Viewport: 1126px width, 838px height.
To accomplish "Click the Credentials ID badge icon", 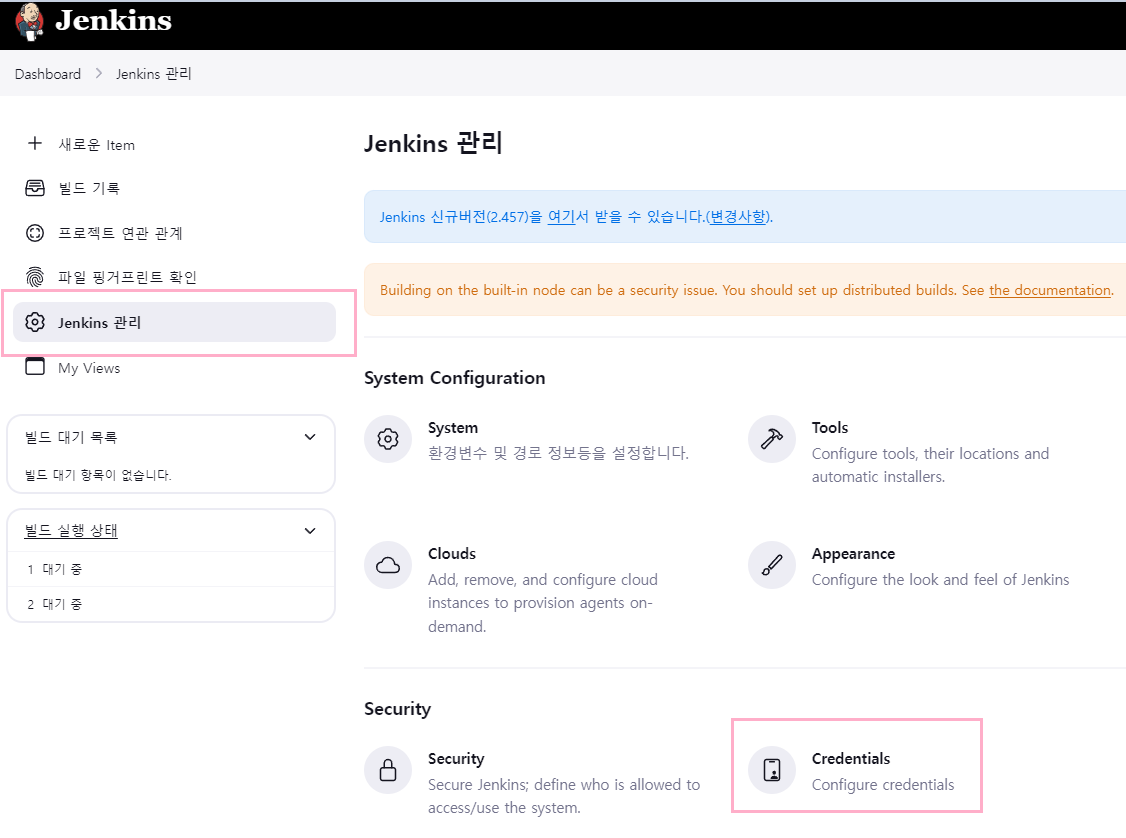I will pyautogui.click(x=772, y=770).
